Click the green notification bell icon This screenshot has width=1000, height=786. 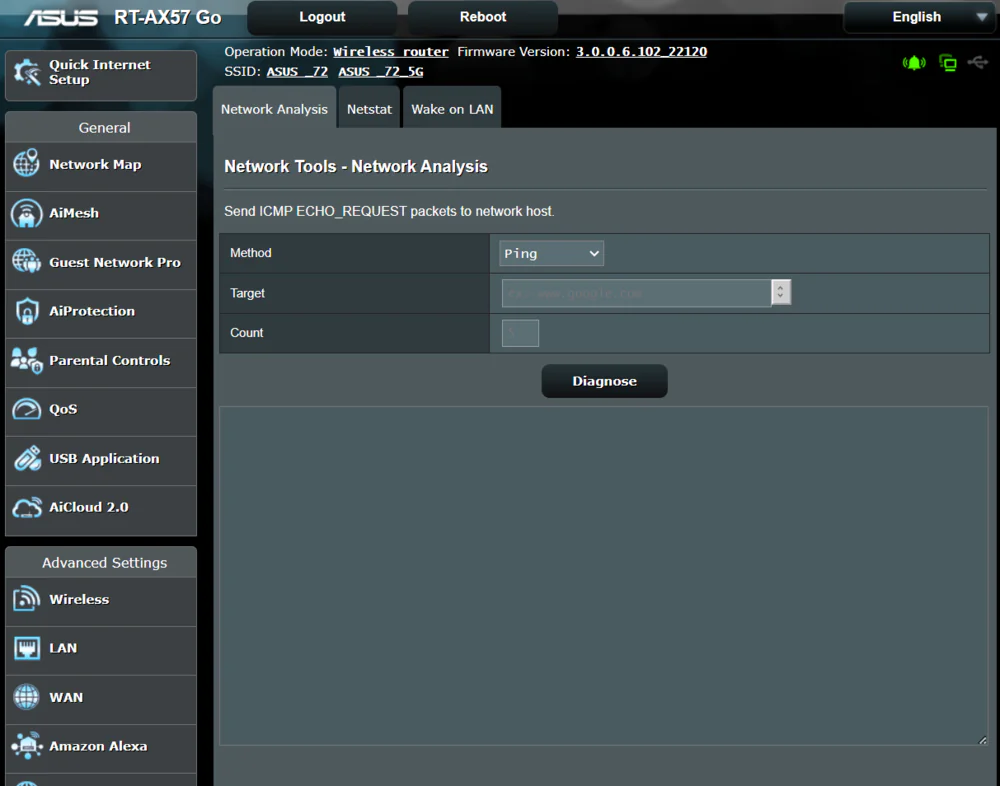[x=914, y=63]
